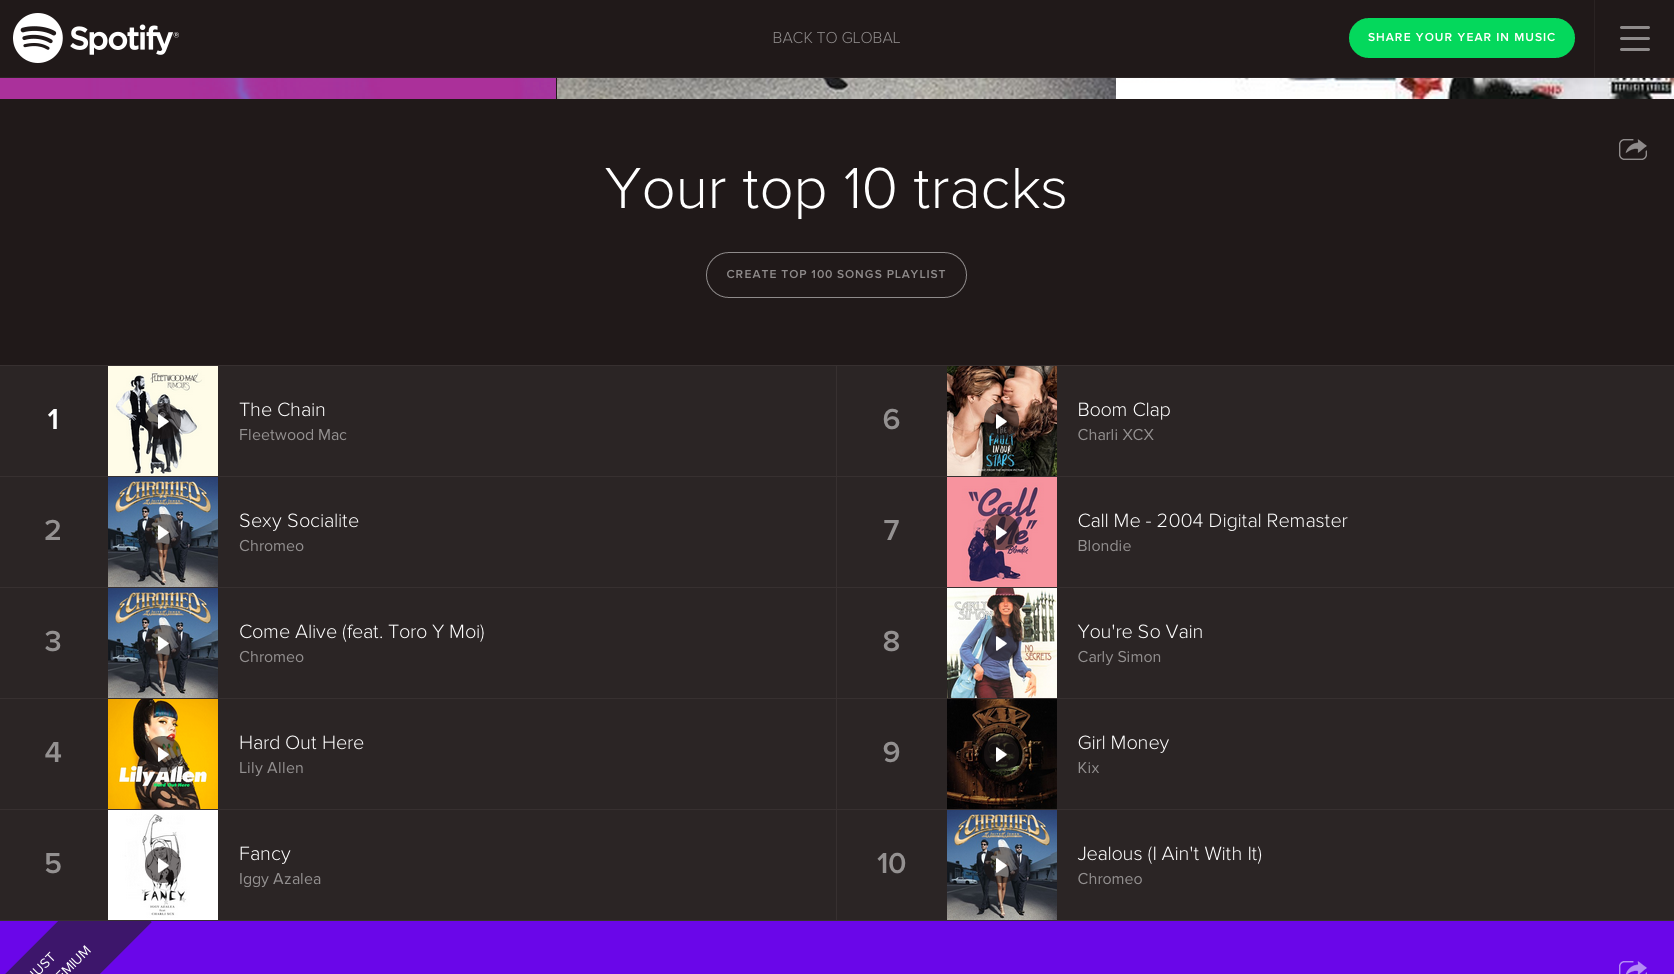Screen dimensions: 1674x974
Task: Click 'Lily Allen' artist name
Action: [x=271, y=768]
